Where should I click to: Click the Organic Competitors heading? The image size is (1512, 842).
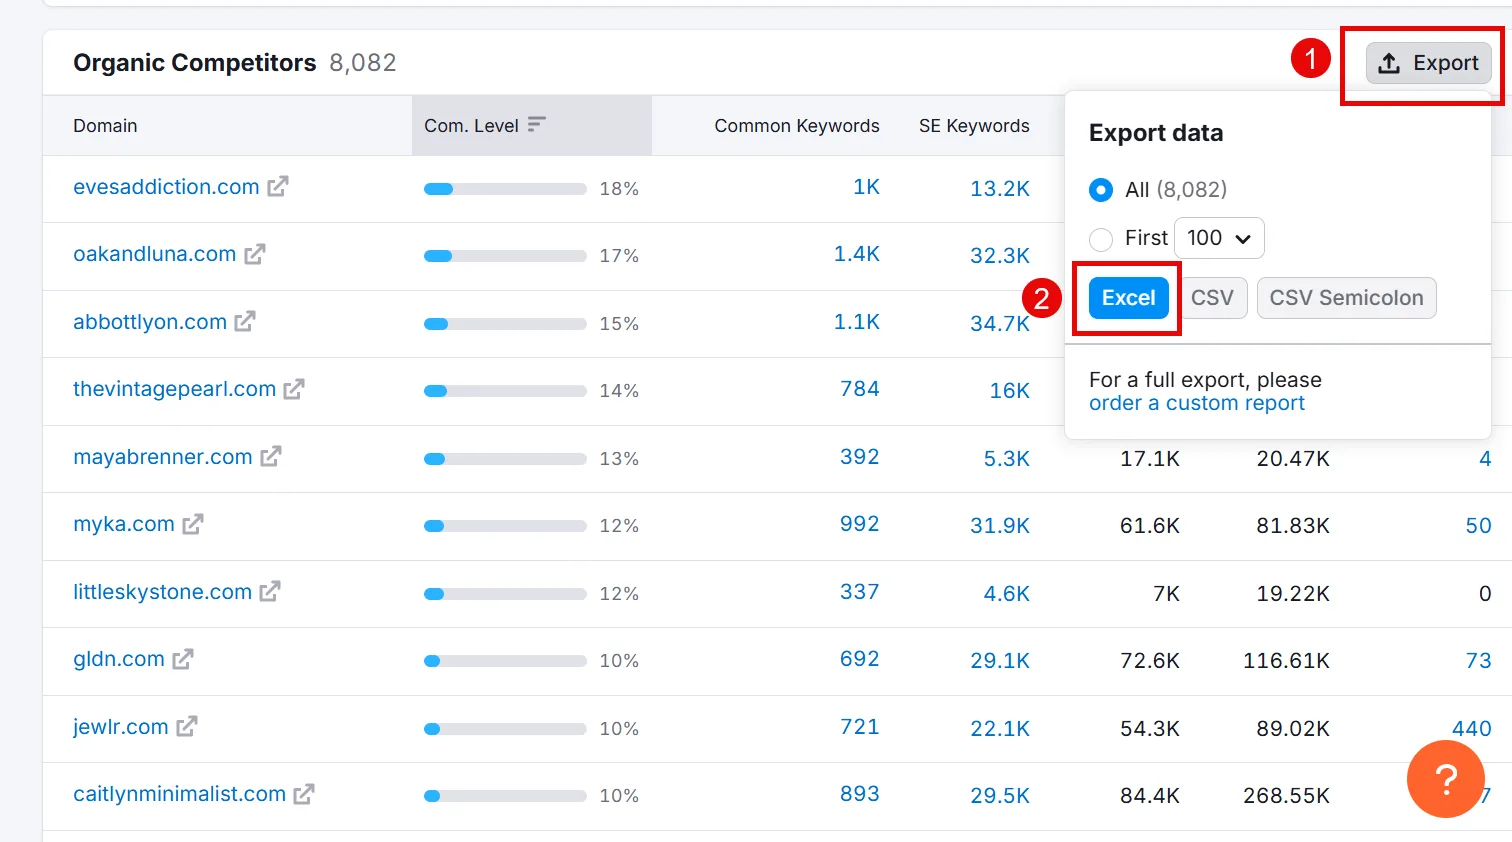195,63
